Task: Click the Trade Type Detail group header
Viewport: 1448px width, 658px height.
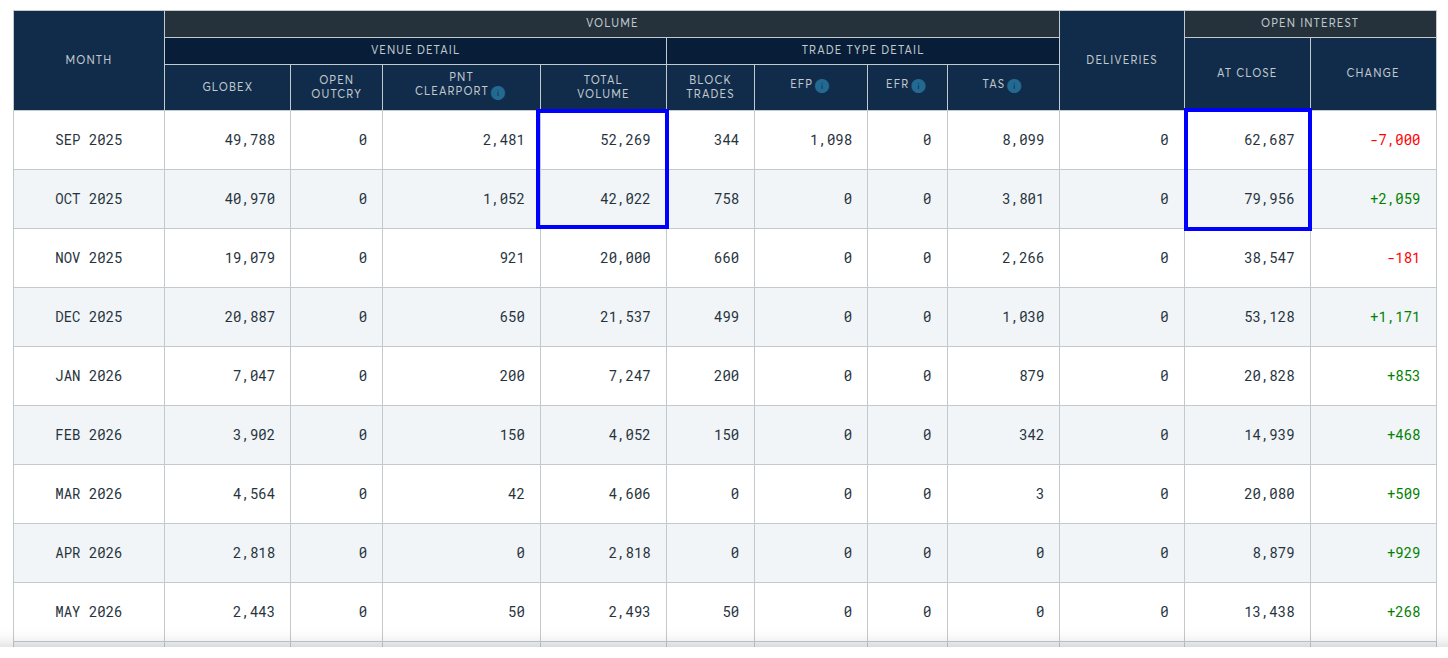Action: (x=862, y=50)
